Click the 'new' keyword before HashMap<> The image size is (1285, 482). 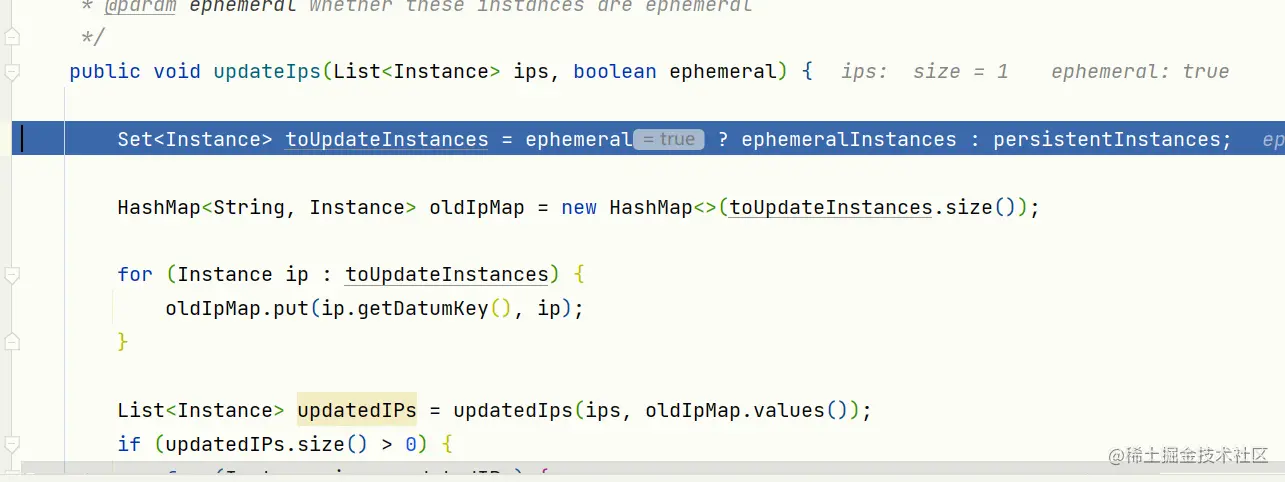(x=579, y=208)
